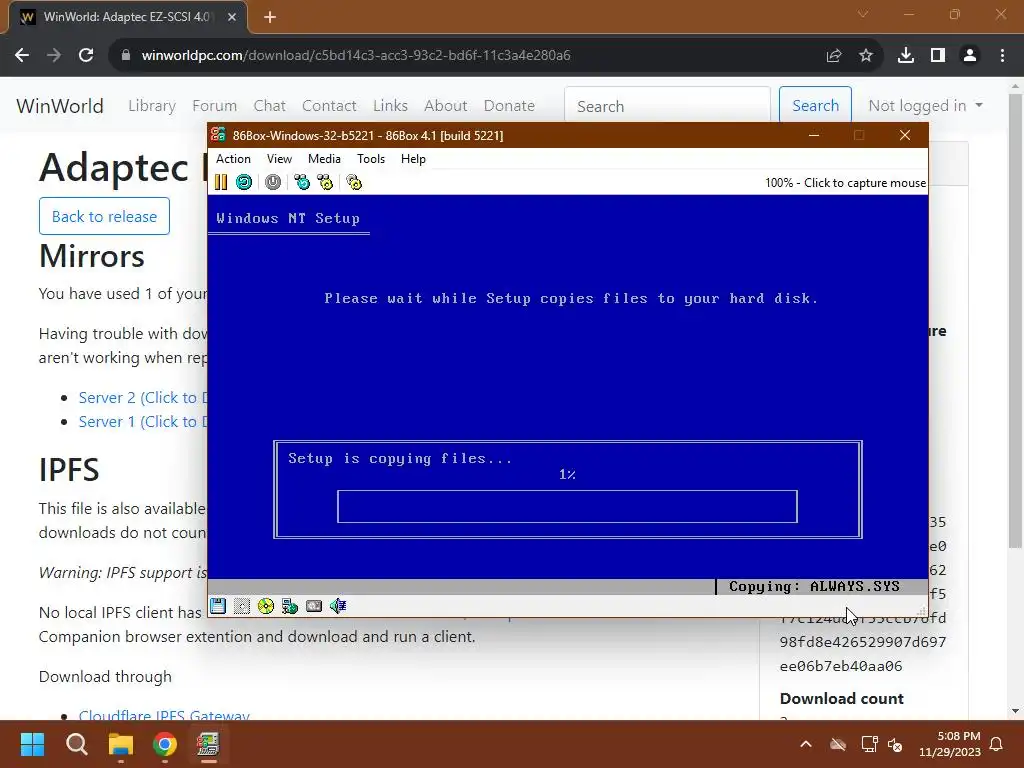The width and height of the screenshot is (1024, 768).
Task: Open the 86Box Media menu
Action: pos(324,159)
